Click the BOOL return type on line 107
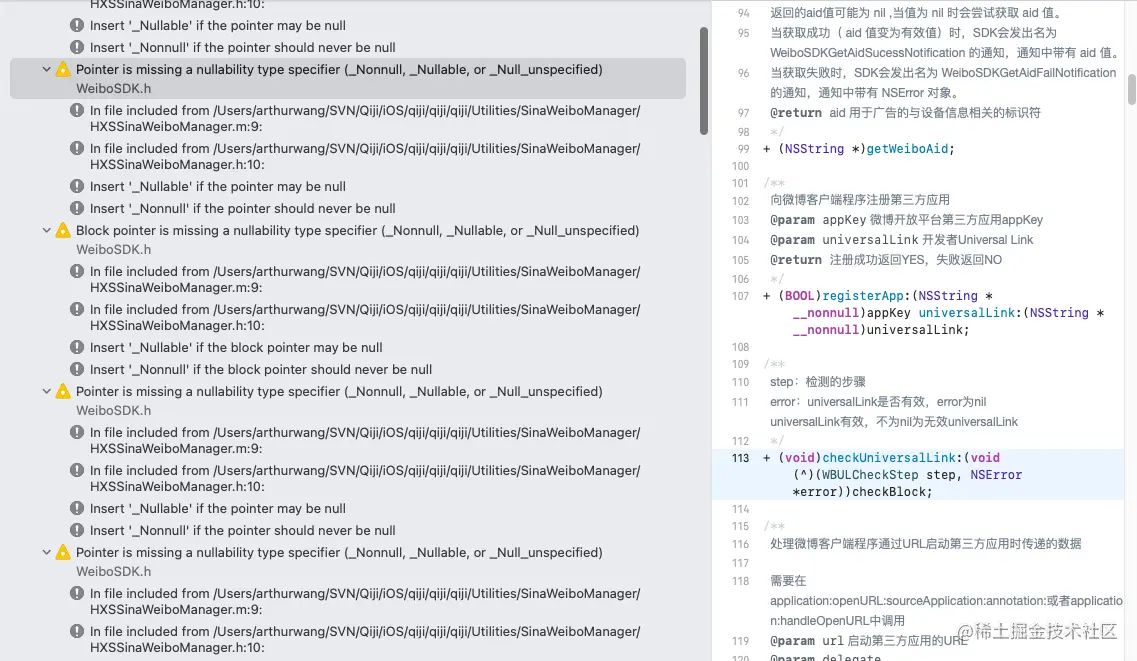The width and height of the screenshot is (1137, 661). pyautogui.click(x=799, y=296)
